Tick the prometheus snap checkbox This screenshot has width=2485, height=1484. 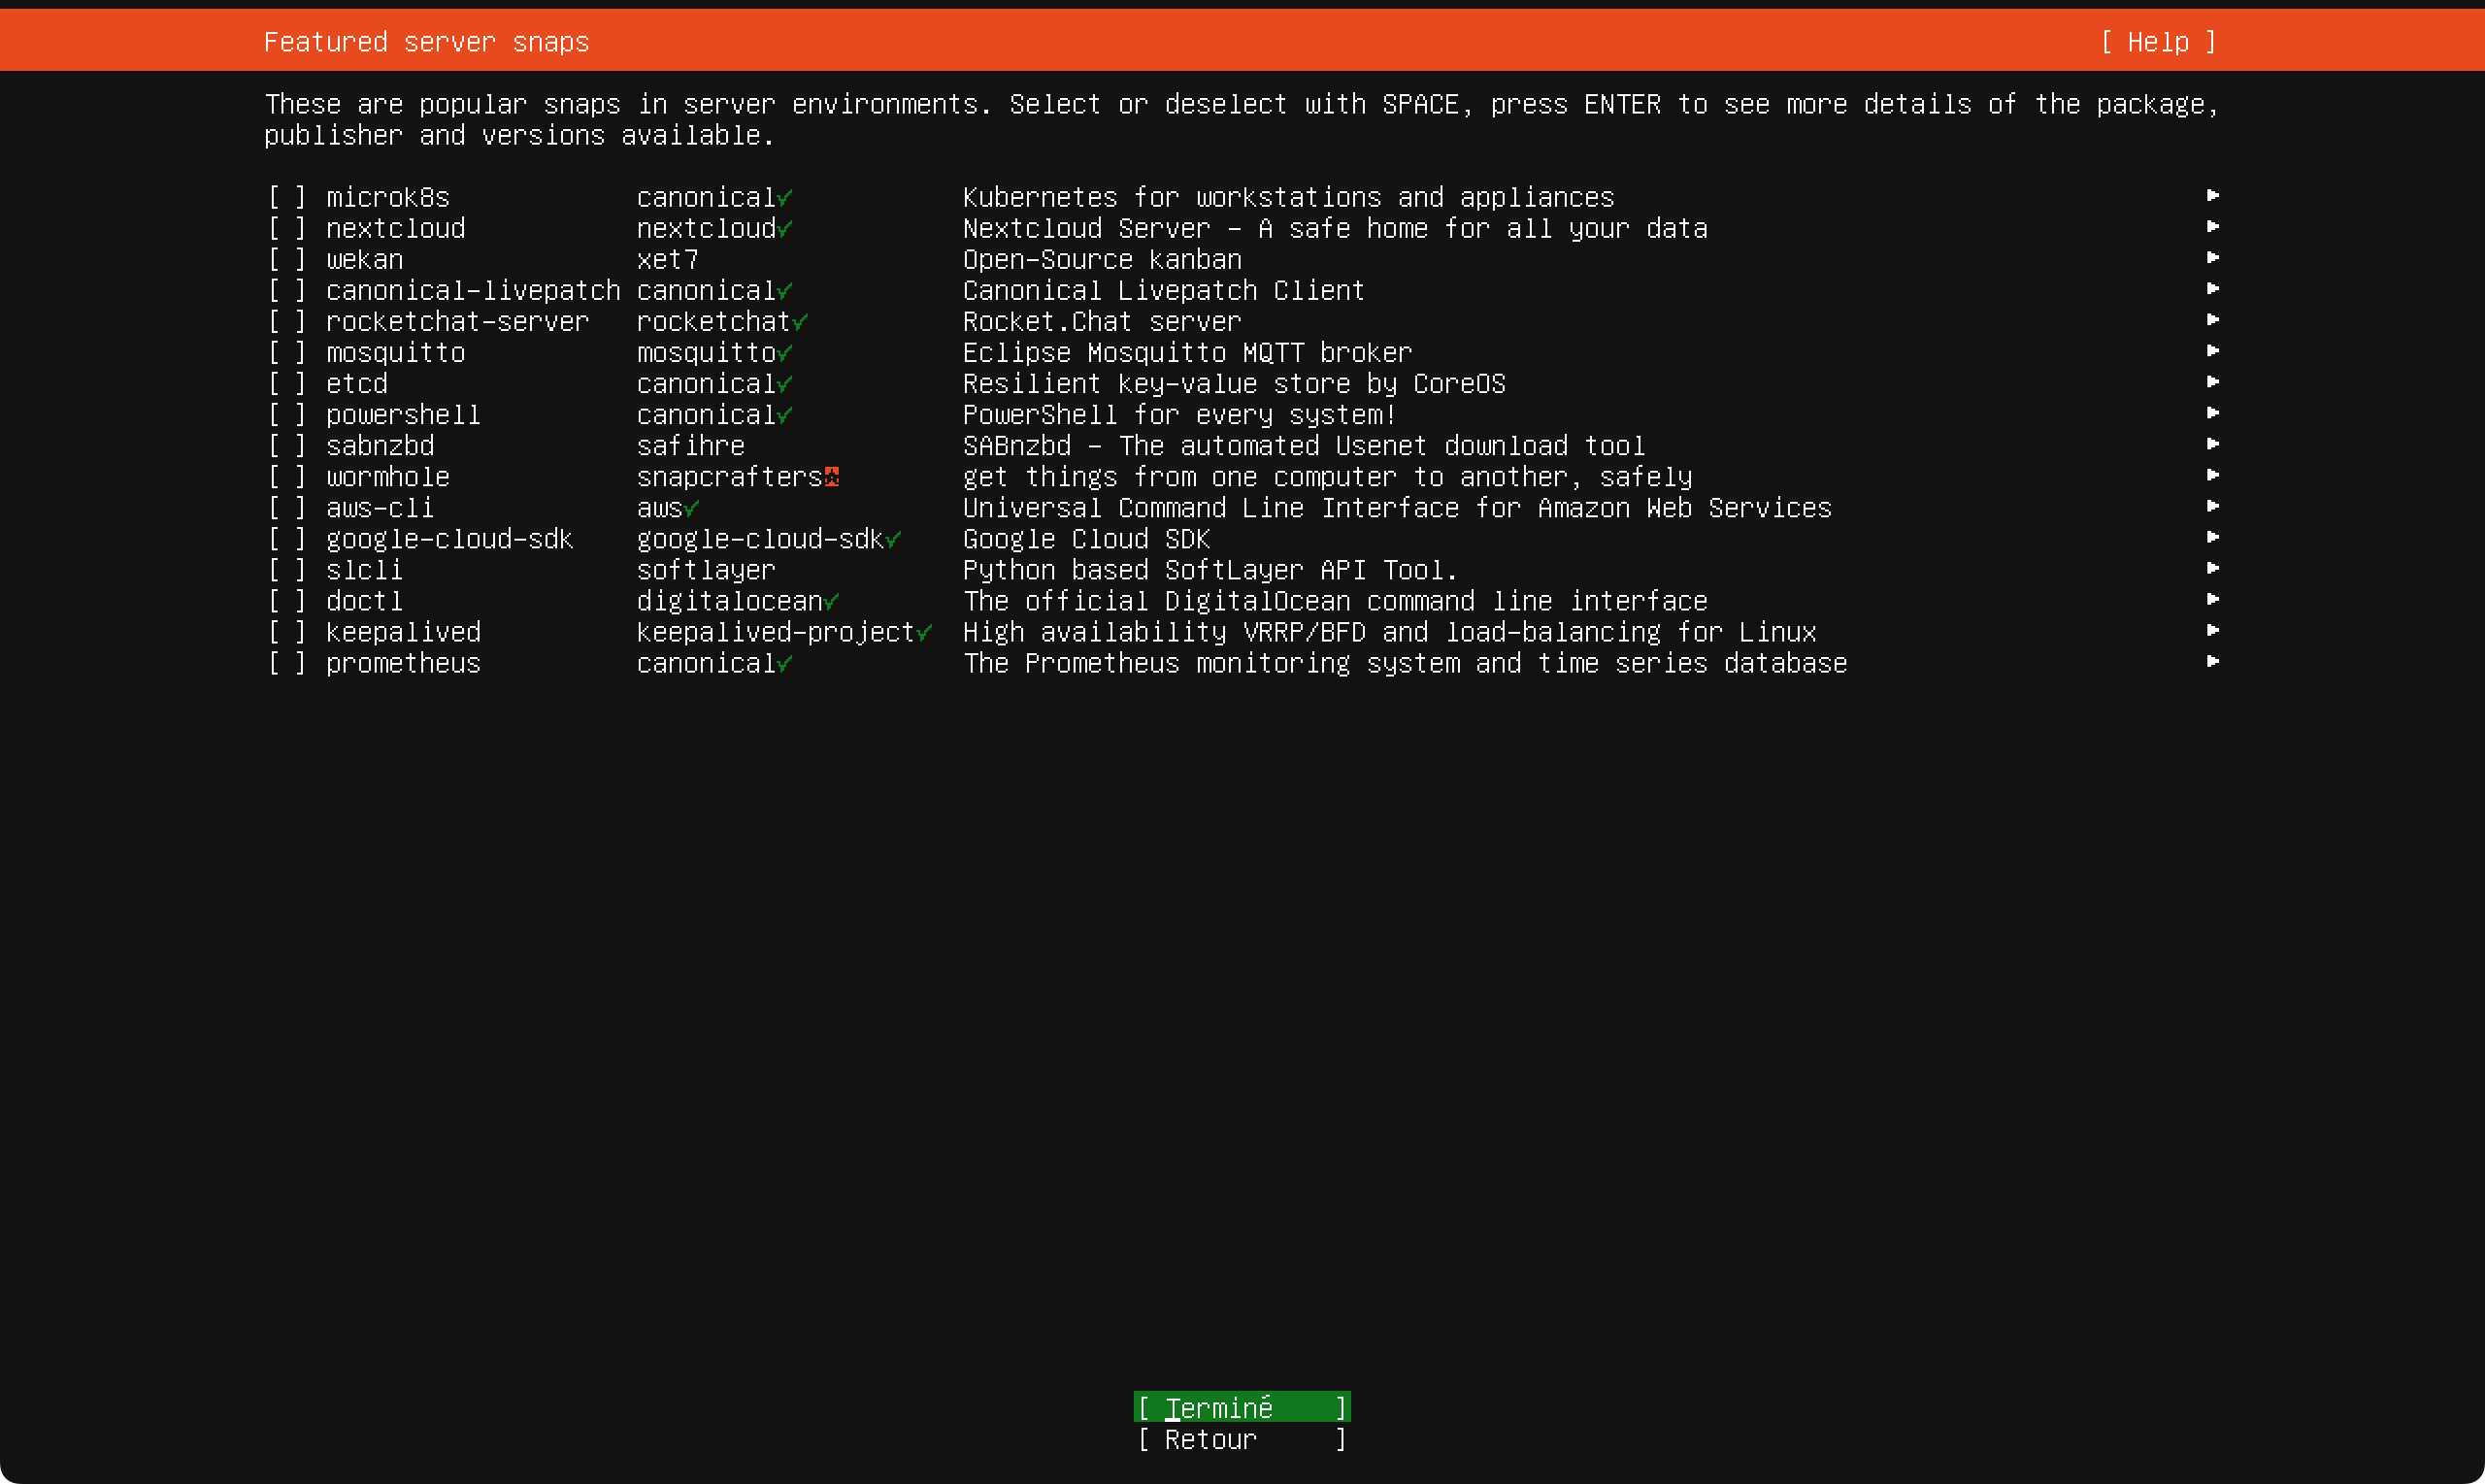tap(287, 663)
